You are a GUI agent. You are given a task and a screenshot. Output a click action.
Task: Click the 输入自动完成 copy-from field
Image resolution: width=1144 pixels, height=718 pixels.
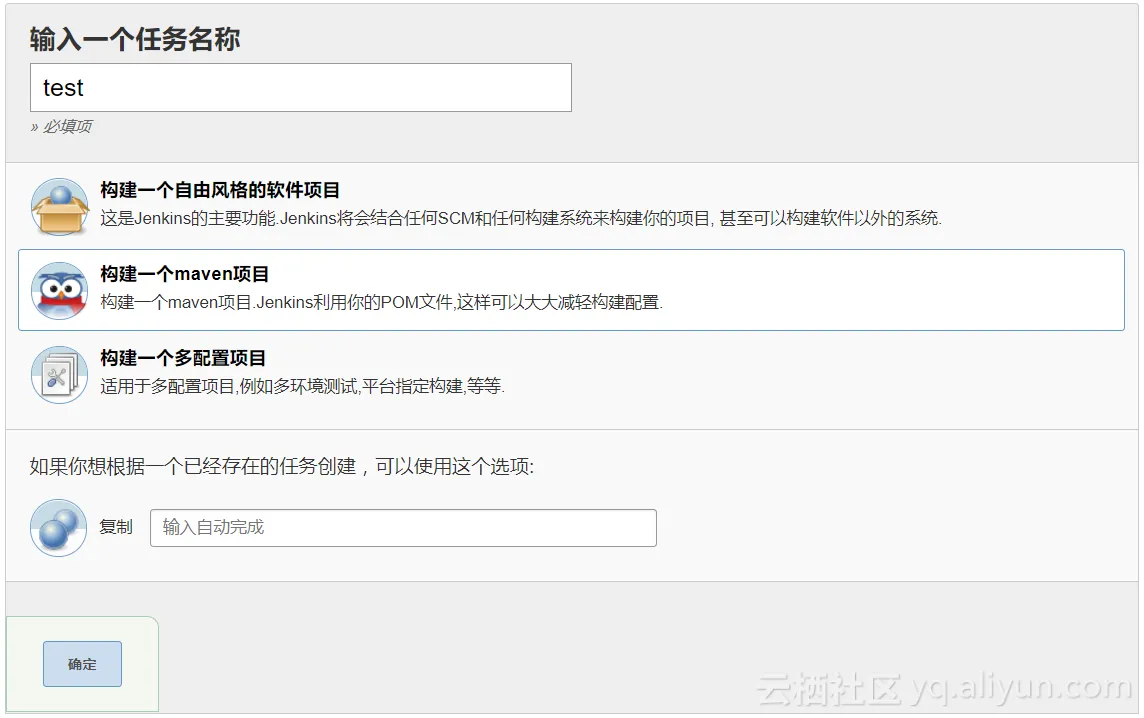(x=403, y=528)
